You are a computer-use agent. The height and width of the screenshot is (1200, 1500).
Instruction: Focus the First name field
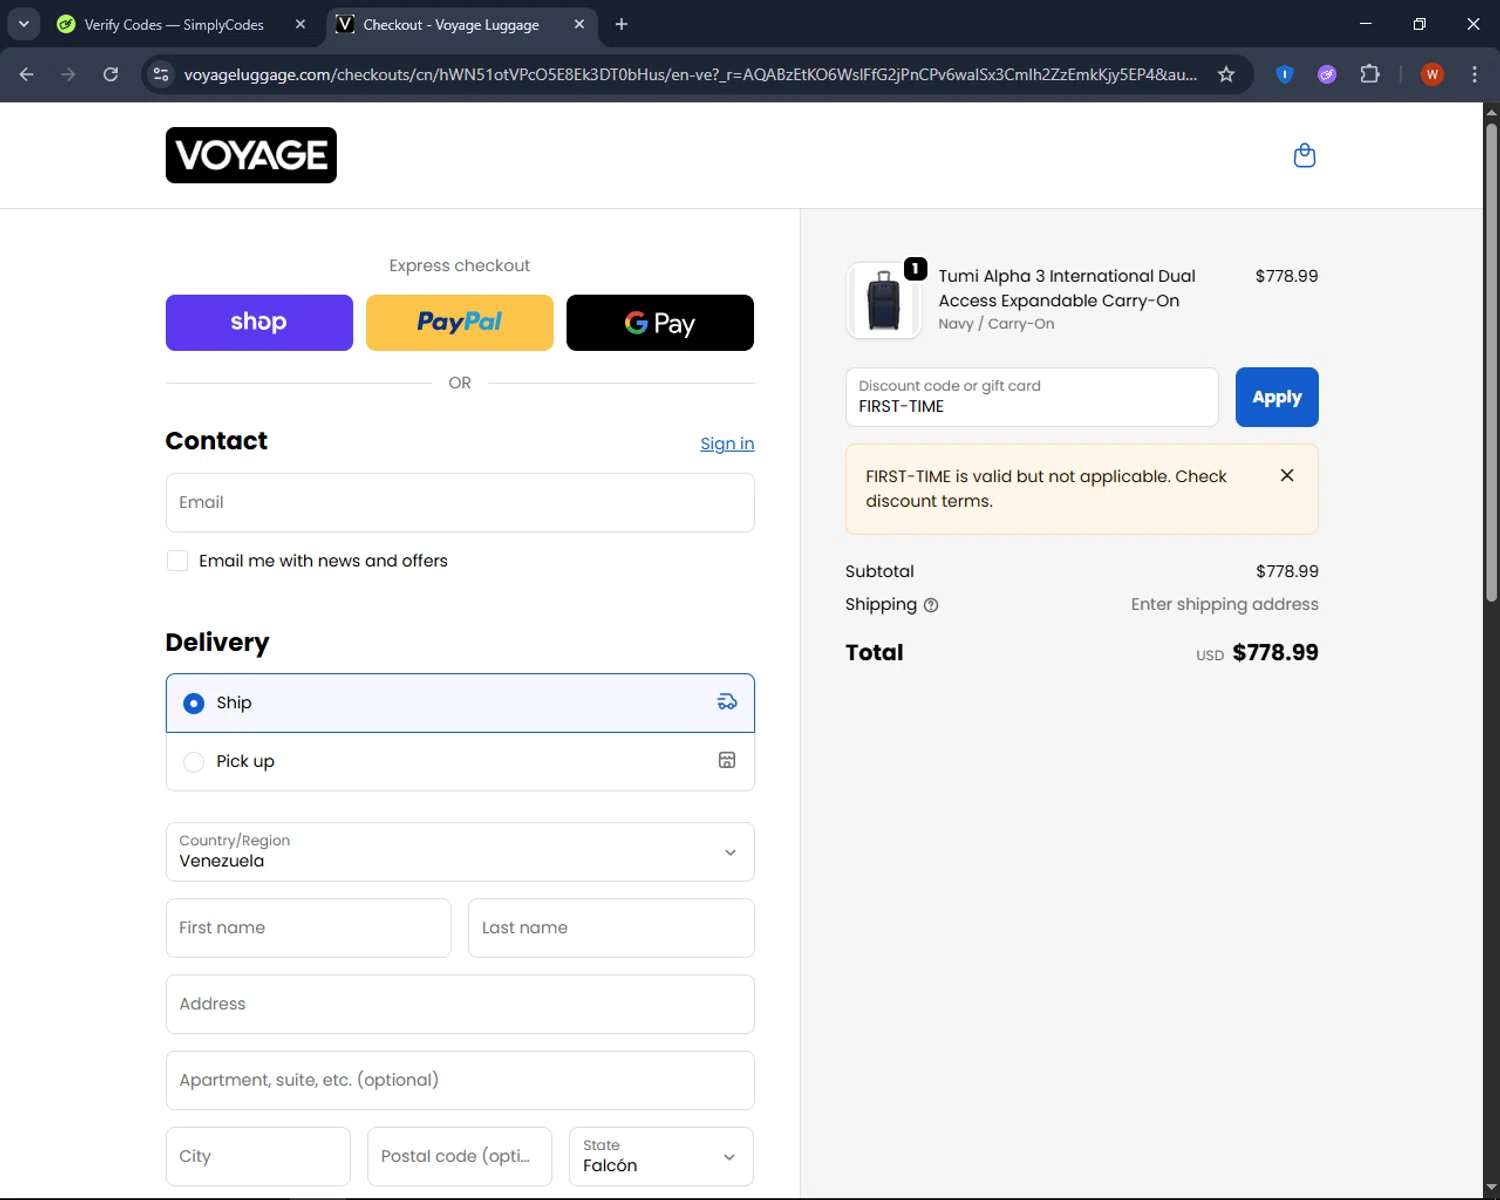(x=308, y=928)
